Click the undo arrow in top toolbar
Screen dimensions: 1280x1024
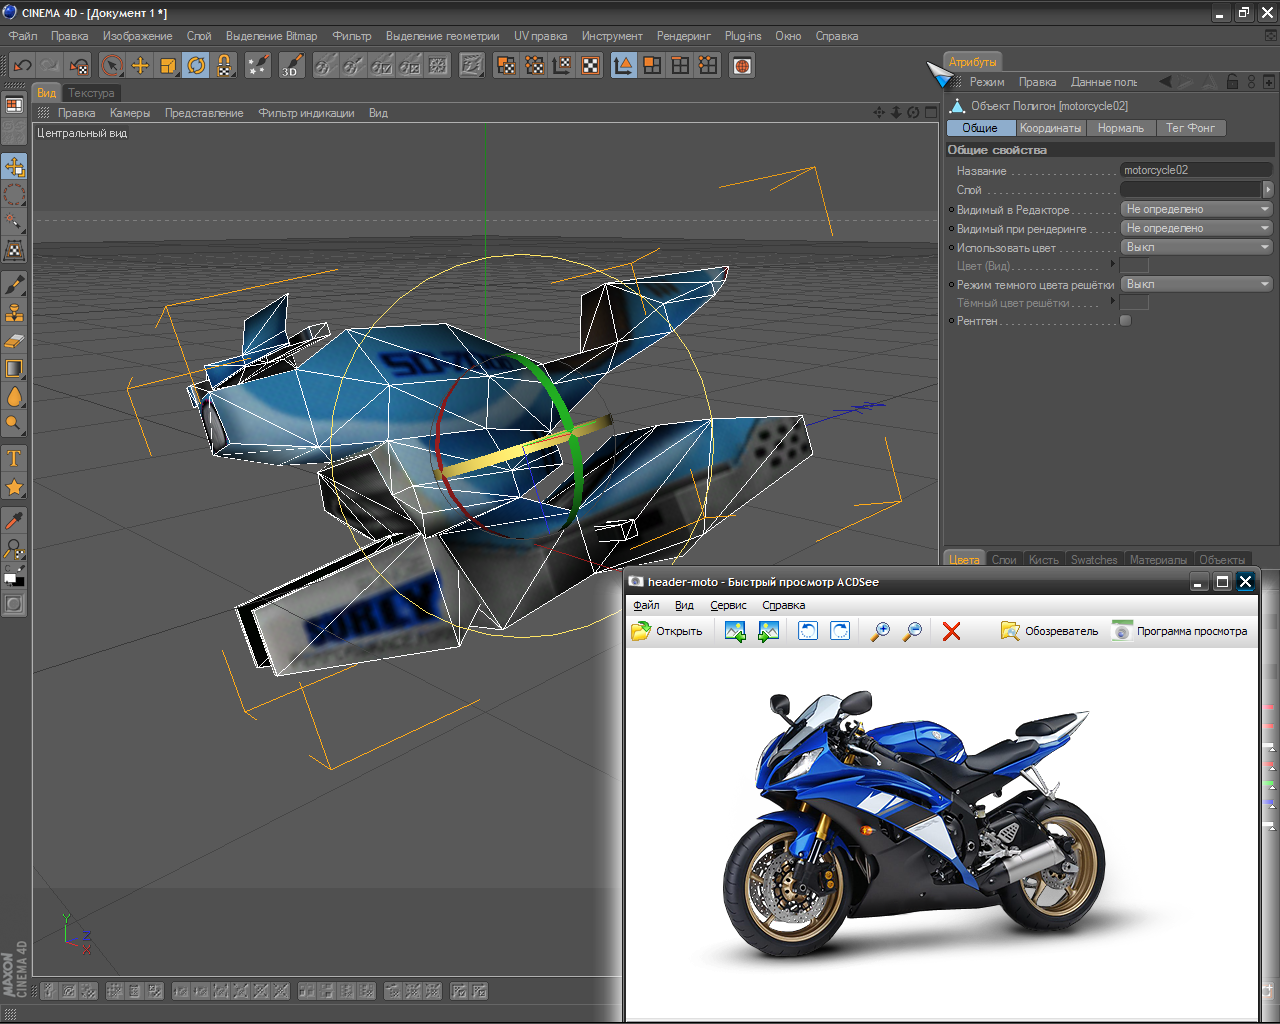tap(22, 66)
